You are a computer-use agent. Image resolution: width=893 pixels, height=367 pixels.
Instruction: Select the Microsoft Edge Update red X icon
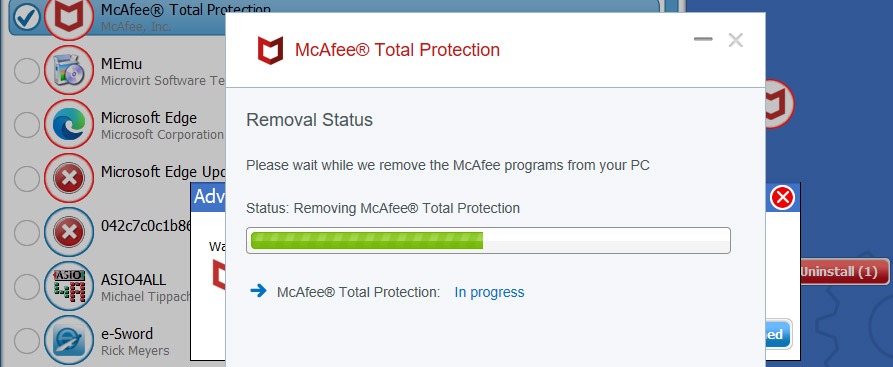[x=68, y=178]
